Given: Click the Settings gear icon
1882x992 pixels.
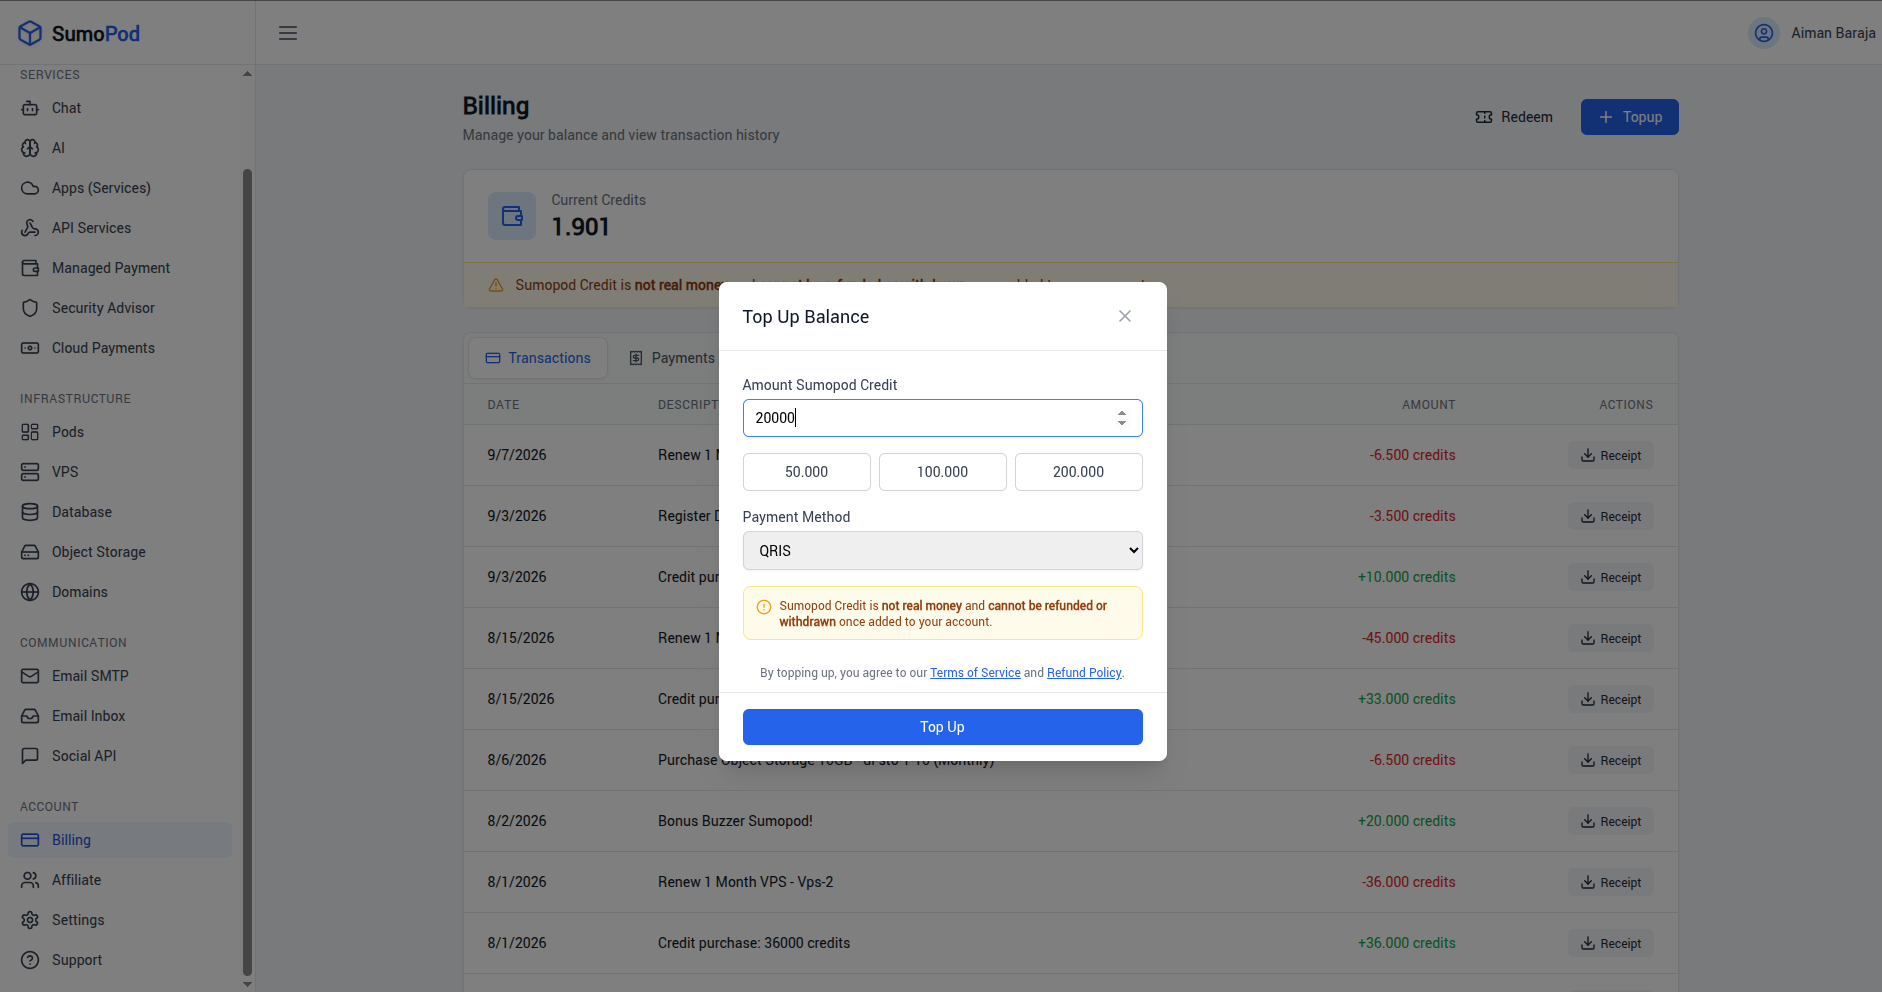Looking at the screenshot, I should (x=30, y=920).
